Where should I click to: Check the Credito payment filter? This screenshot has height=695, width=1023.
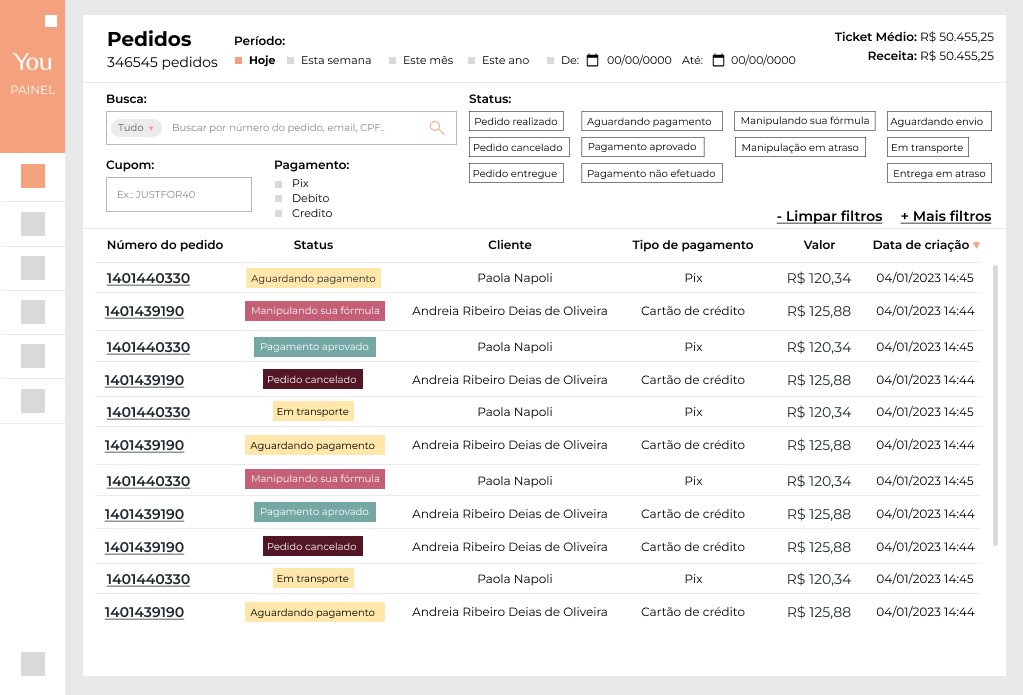(279, 214)
